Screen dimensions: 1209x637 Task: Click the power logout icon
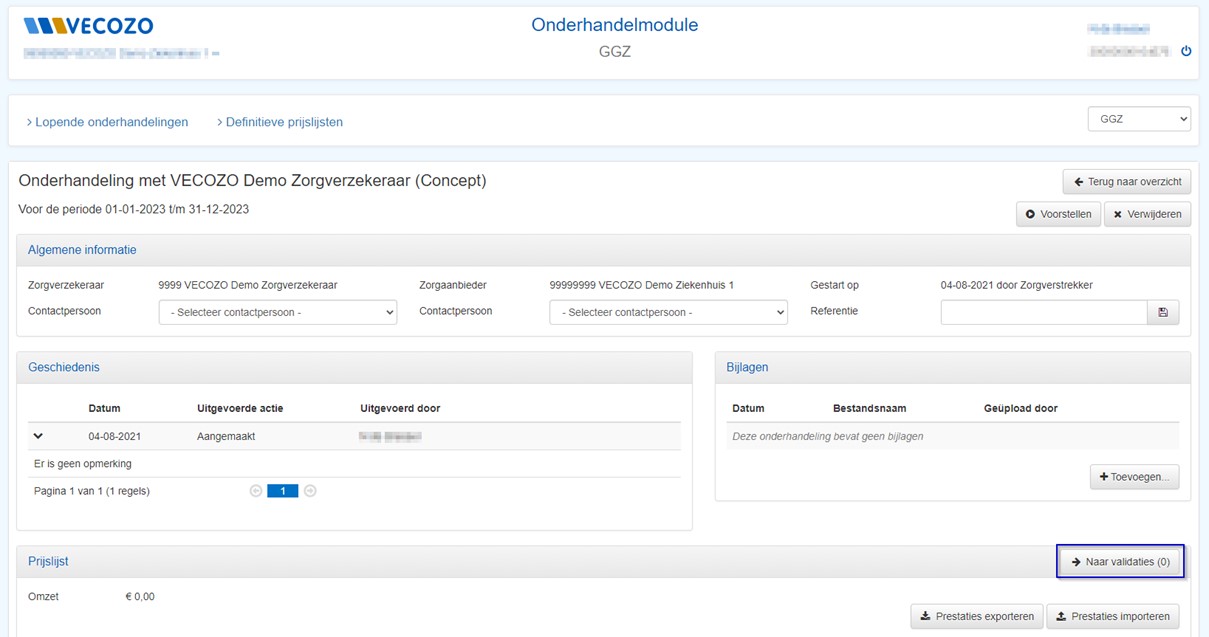pos(1186,51)
